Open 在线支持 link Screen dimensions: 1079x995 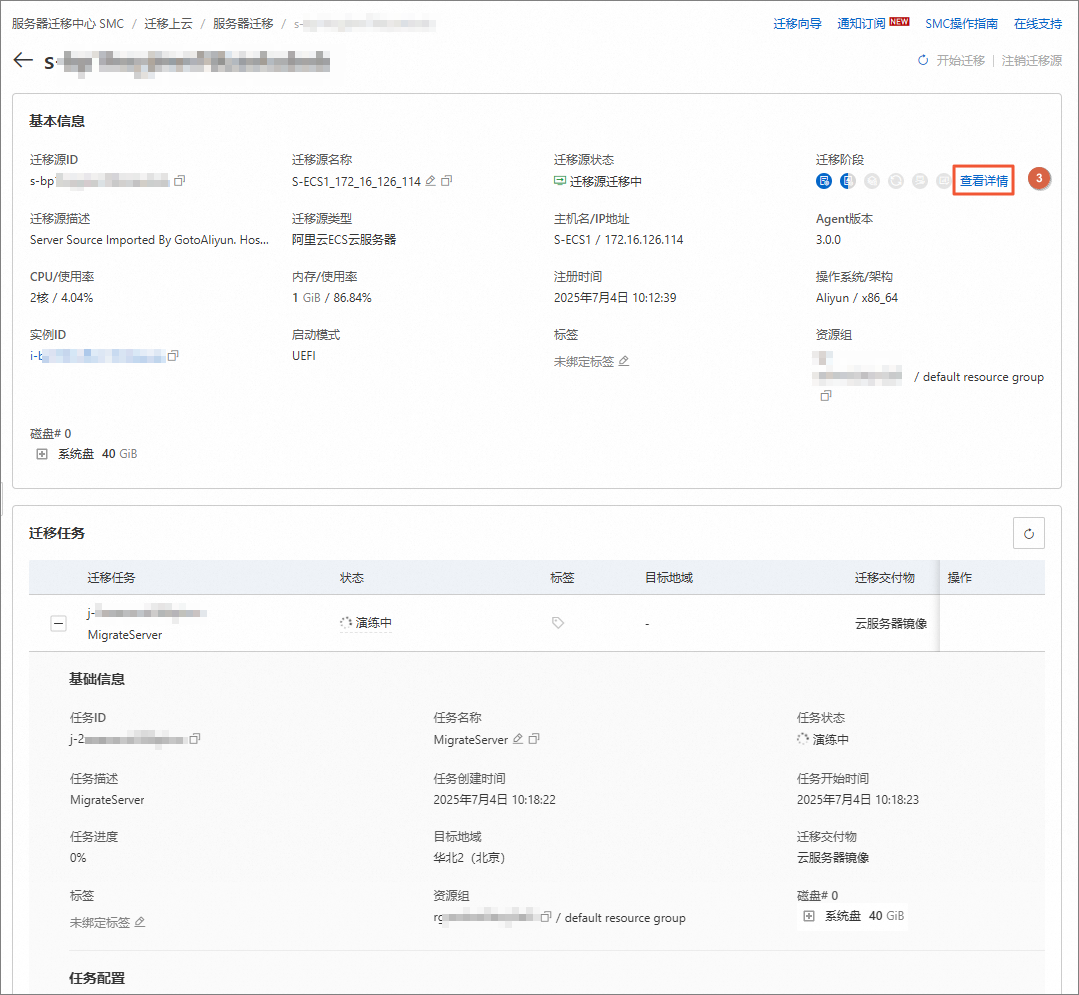(1038, 24)
